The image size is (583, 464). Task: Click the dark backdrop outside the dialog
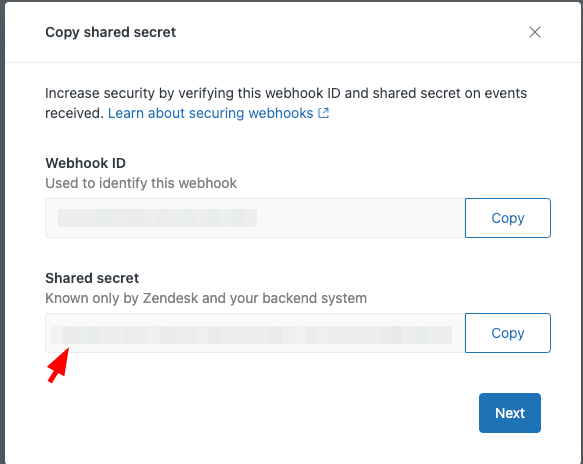(2, 232)
